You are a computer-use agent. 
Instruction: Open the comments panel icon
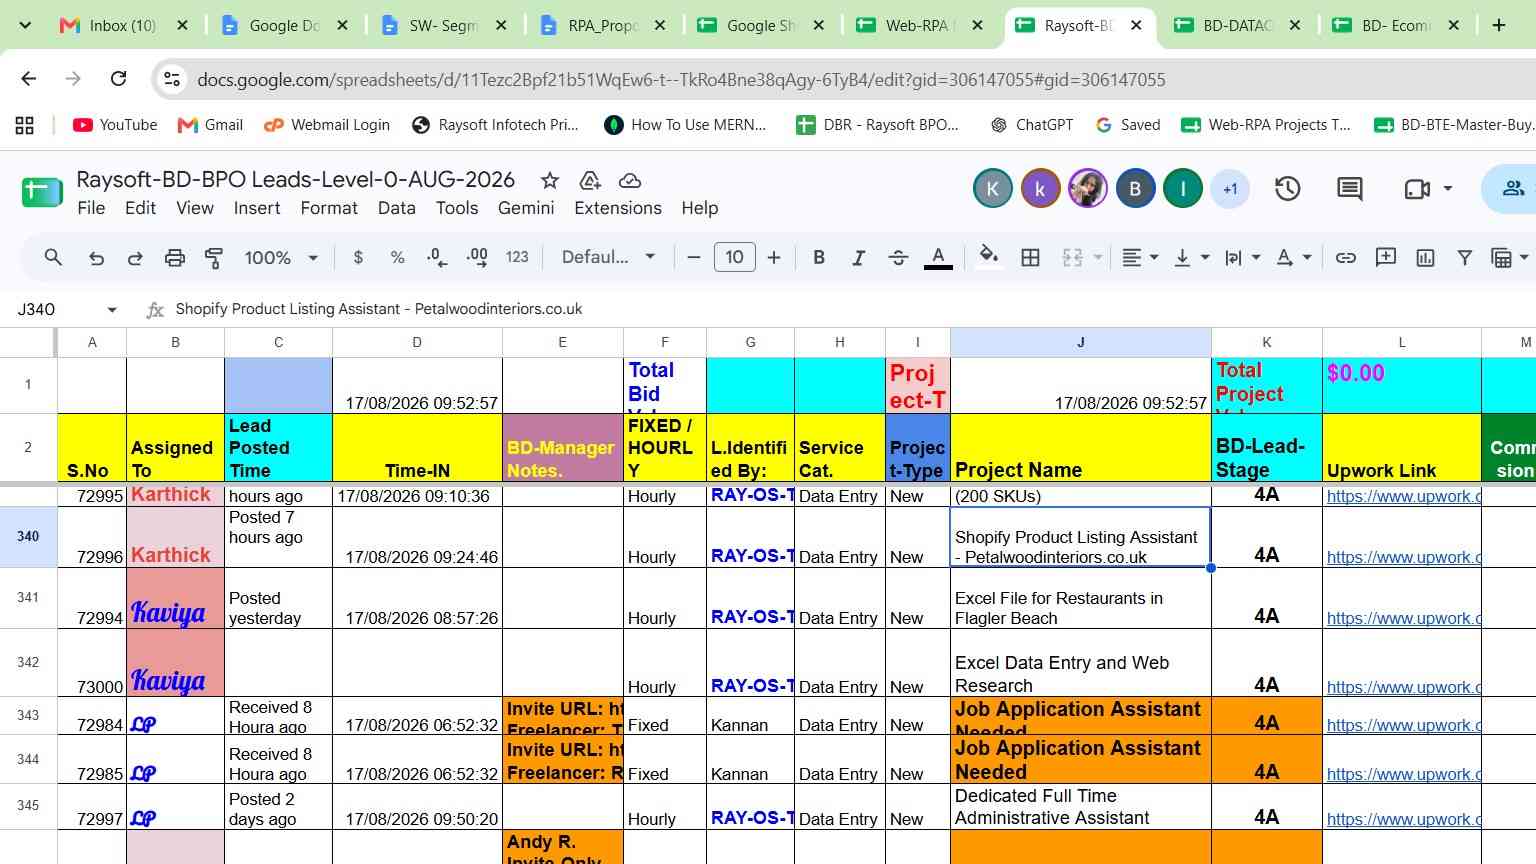tap(1350, 188)
